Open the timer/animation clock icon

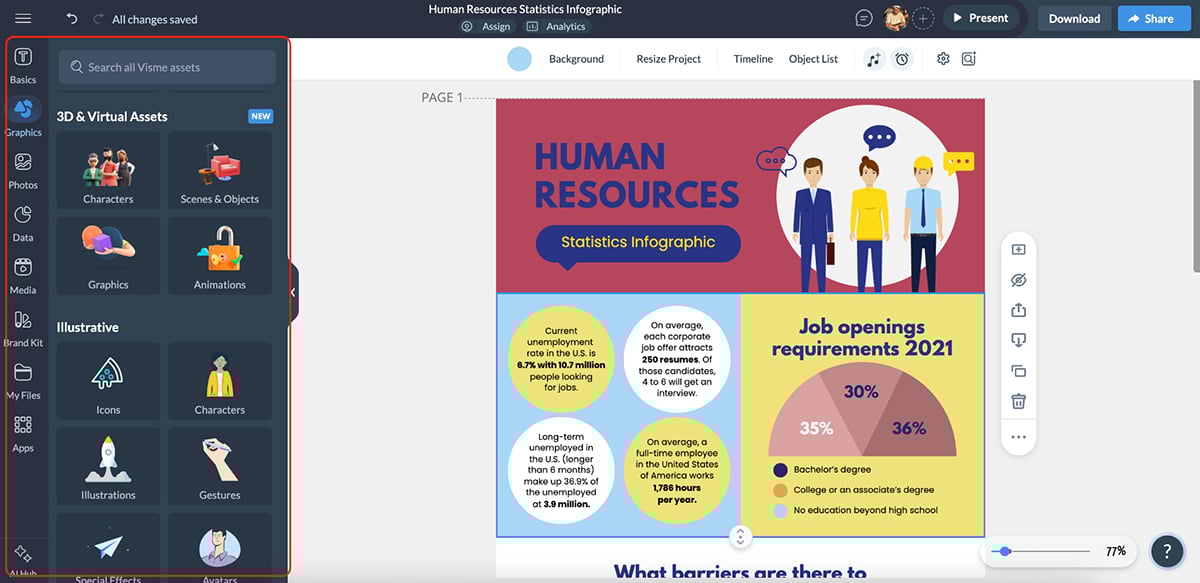pos(902,59)
